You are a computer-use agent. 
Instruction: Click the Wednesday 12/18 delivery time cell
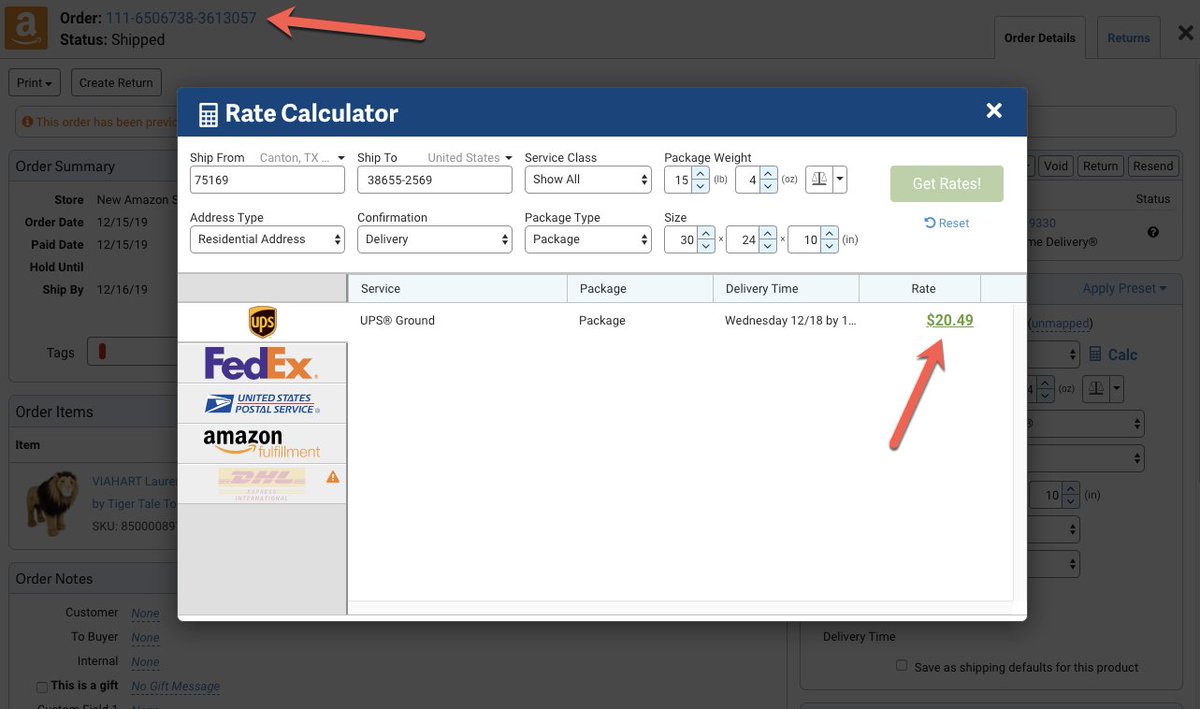[x=790, y=321]
